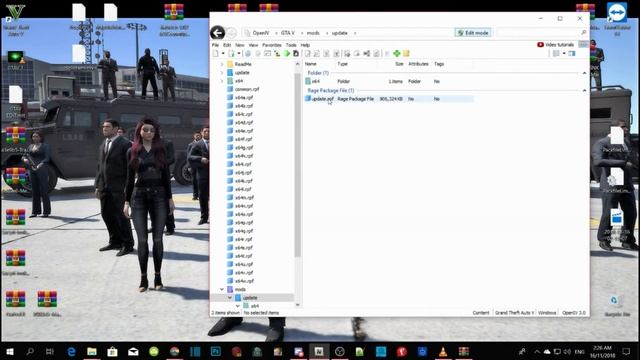Click the tree panel vertical scrollbar
This screenshot has width=640, height=360.
[x=298, y=165]
